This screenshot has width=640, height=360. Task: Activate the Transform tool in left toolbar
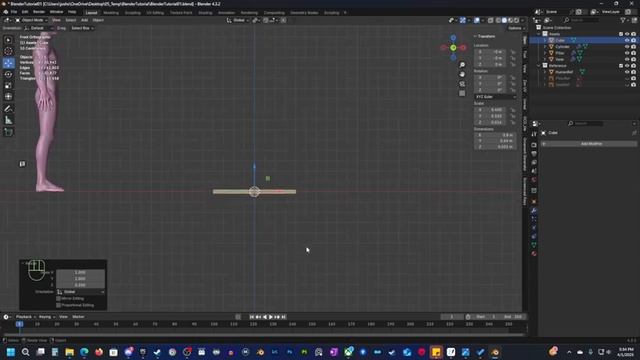pos(8,97)
